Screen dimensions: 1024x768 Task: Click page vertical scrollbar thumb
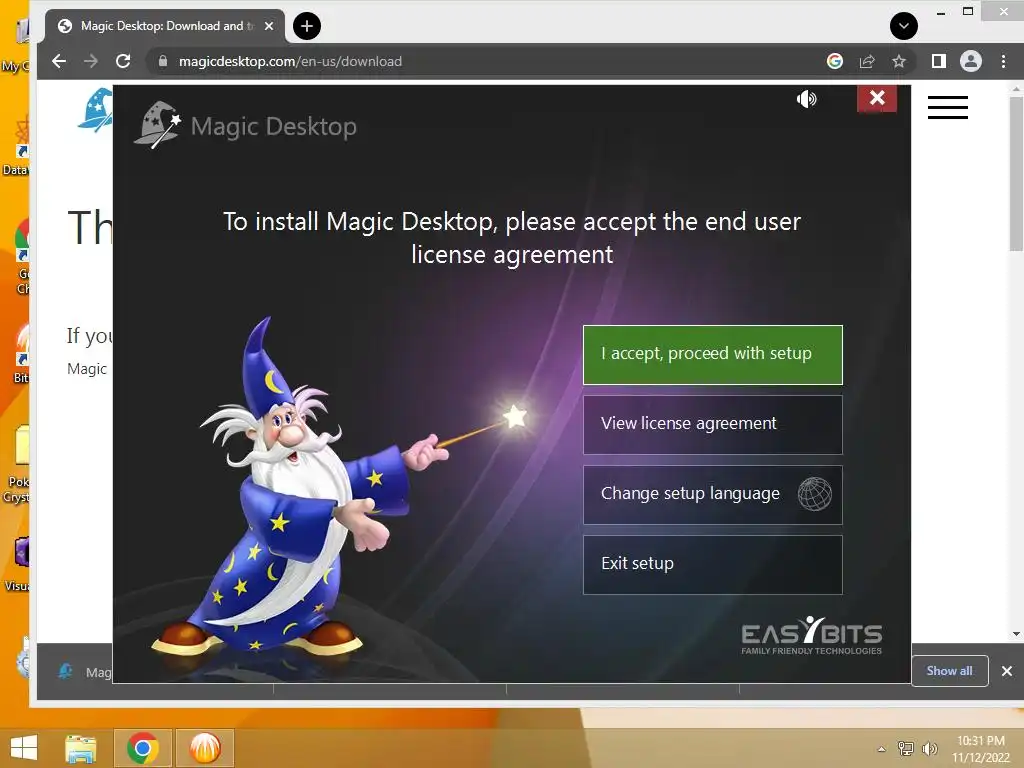(1016, 173)
